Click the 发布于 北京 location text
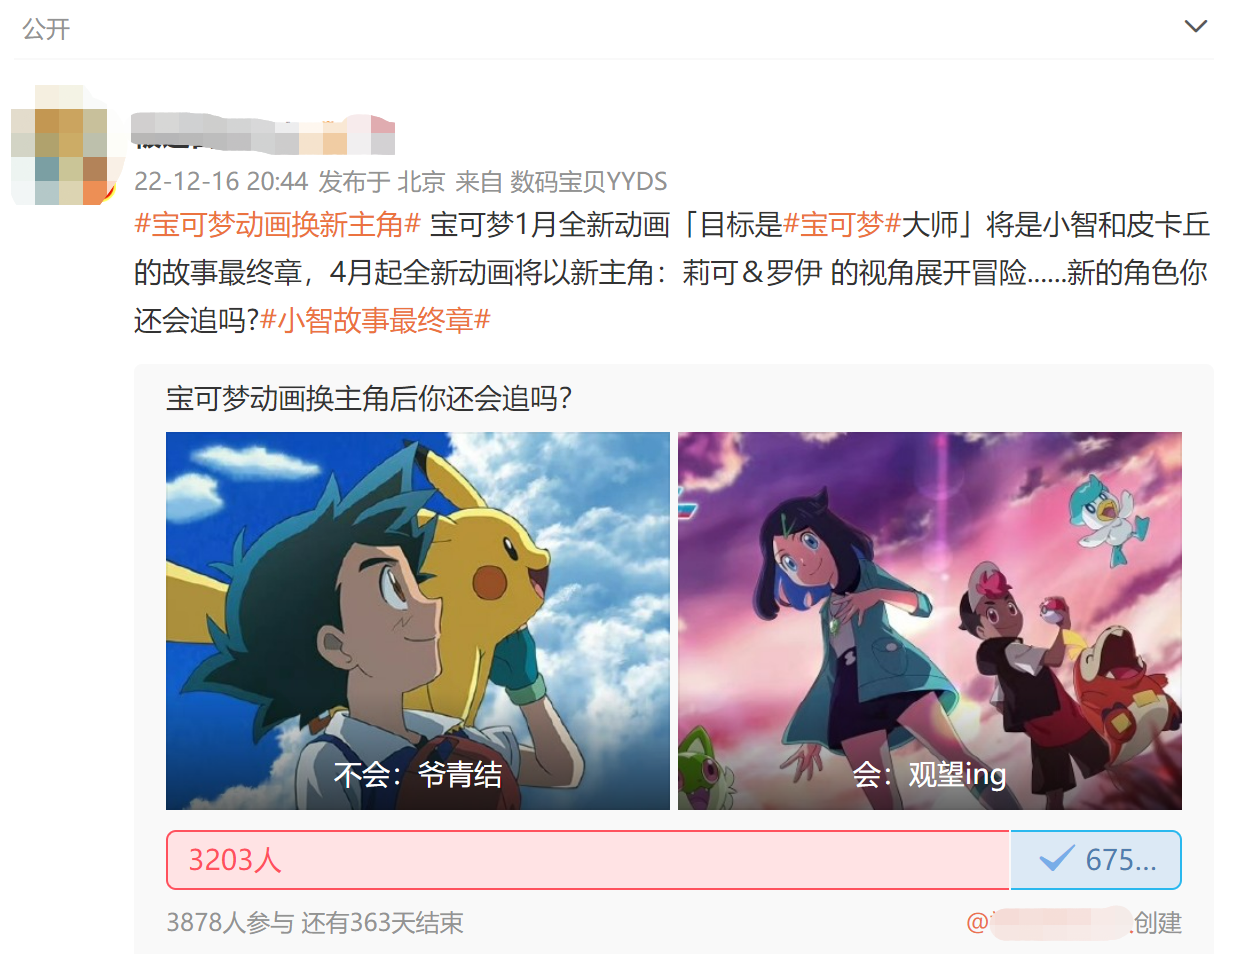Viewport: 1248px width, 954px height. 381,181
